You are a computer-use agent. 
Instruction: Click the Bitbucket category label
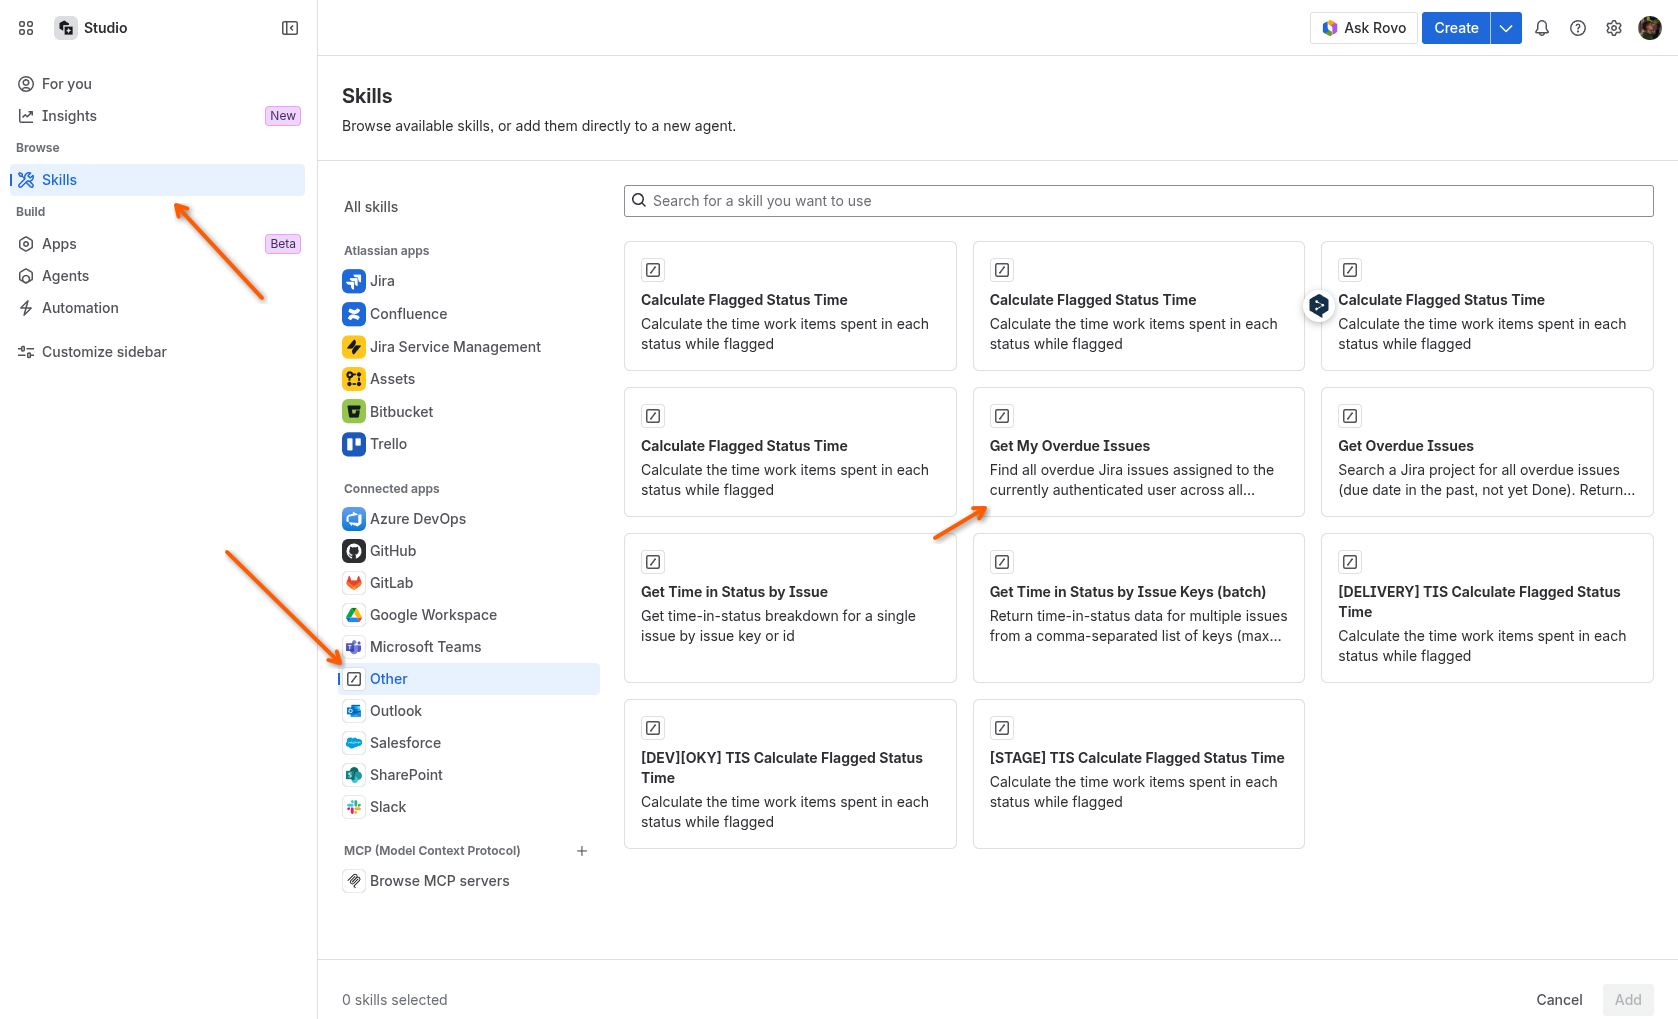pos(401,412)
